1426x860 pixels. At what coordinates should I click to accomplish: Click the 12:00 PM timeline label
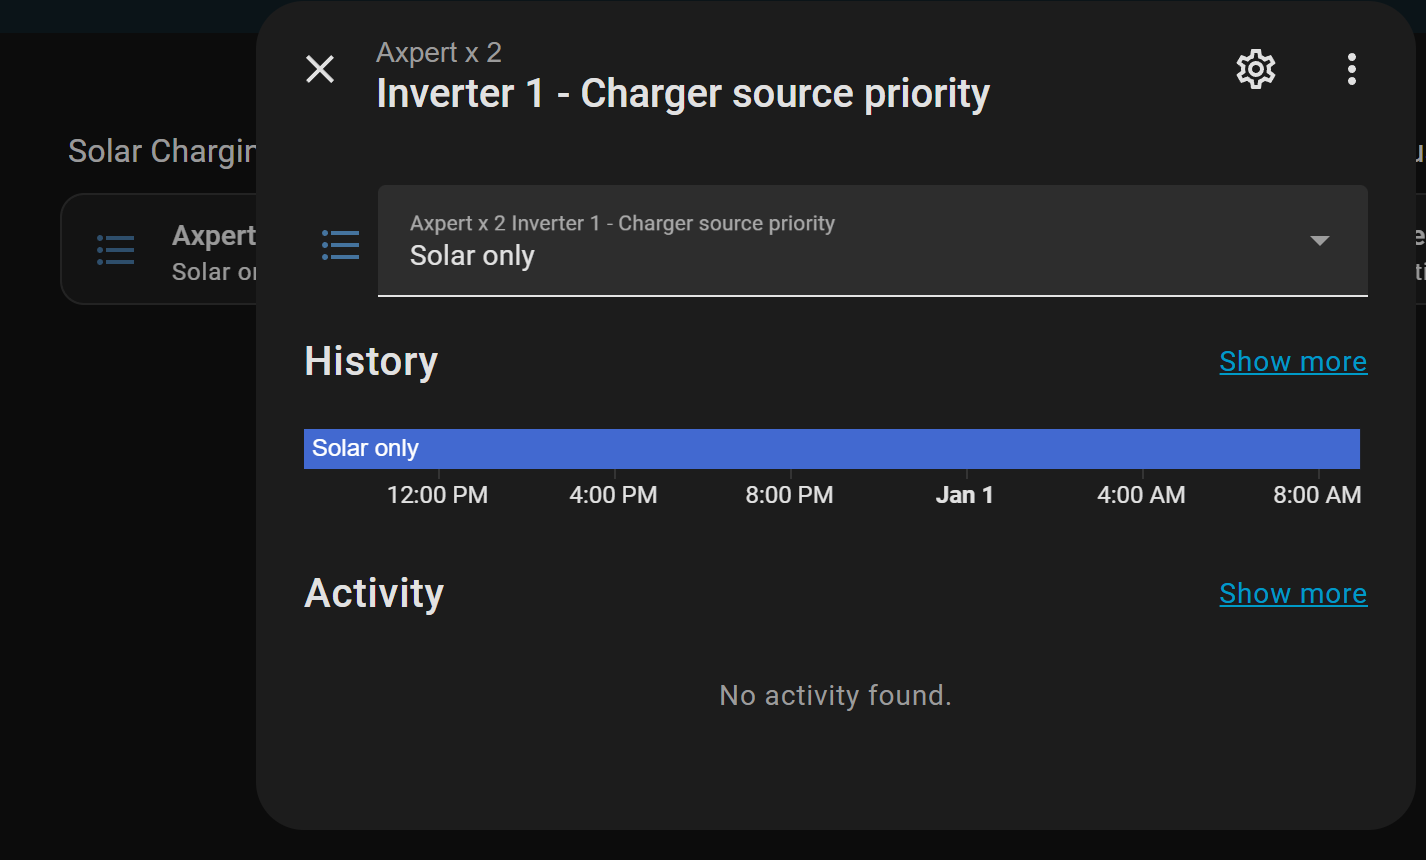437,495
